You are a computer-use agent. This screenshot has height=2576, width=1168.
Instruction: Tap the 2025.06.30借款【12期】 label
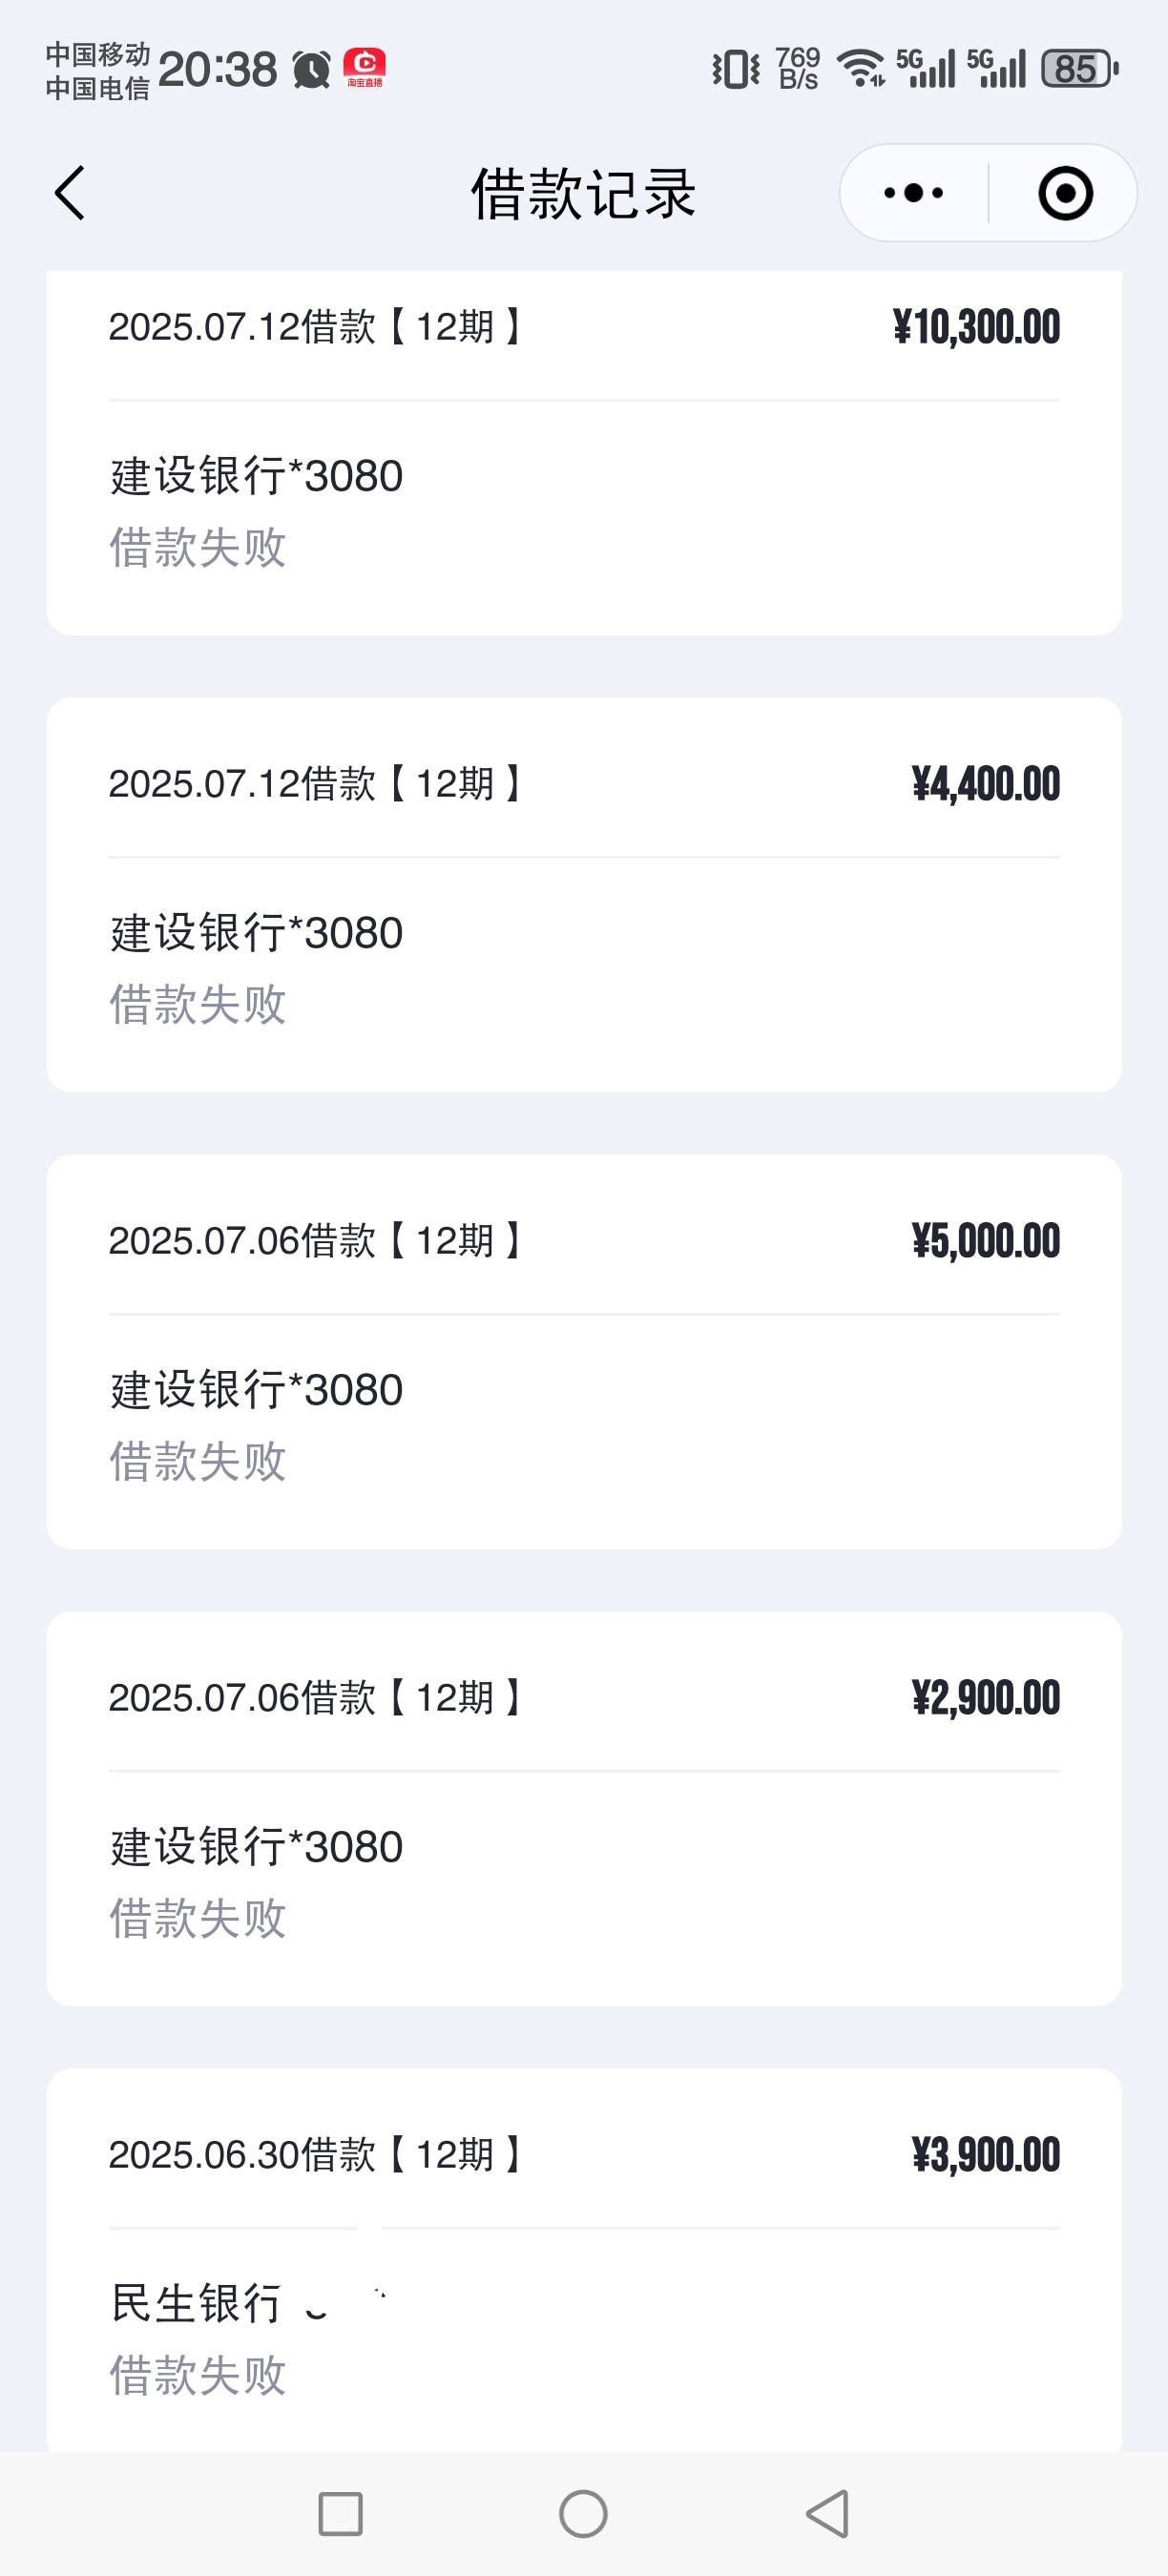(316, 2155)
